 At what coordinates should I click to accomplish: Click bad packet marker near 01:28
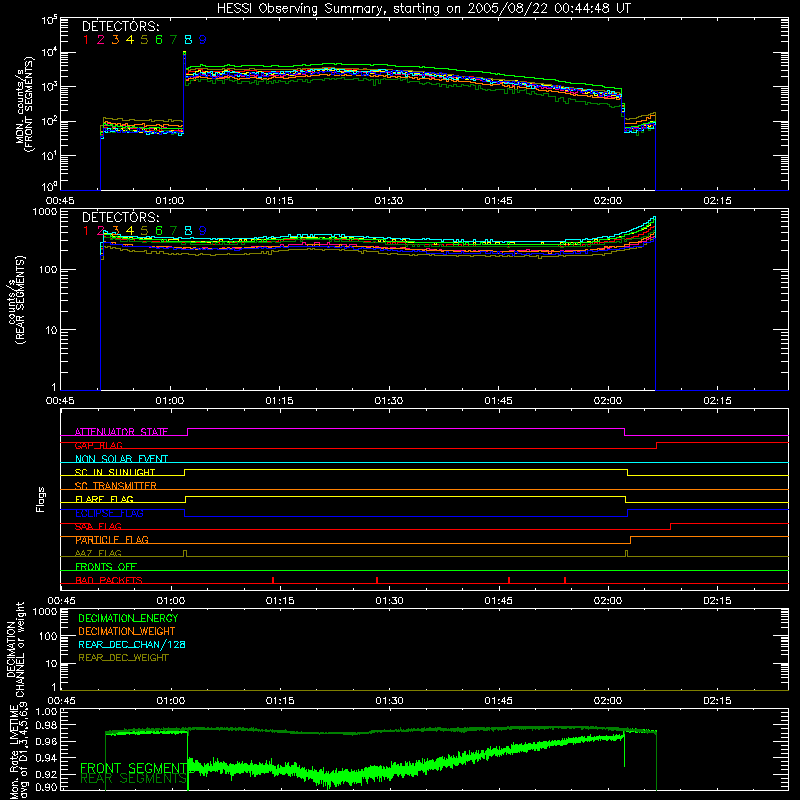click(377, 580)
